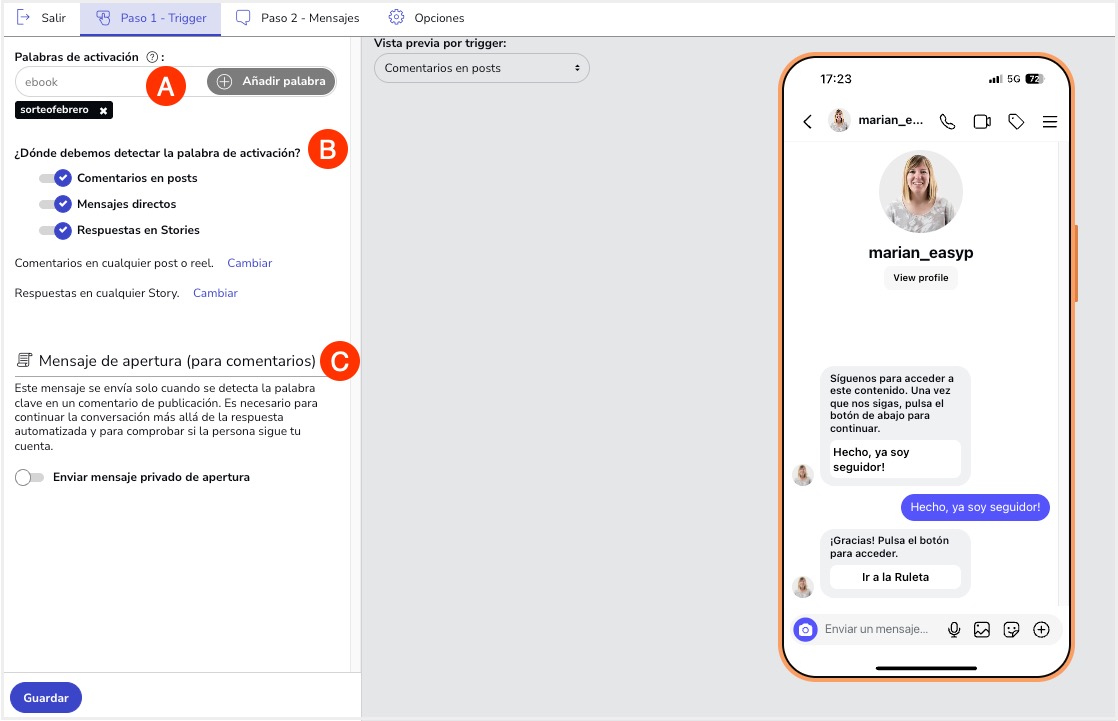This screenshot has height=721, width=1118.
Task: Open the Vista previa por trigger dropdown
Action: [x=481, y=68]
